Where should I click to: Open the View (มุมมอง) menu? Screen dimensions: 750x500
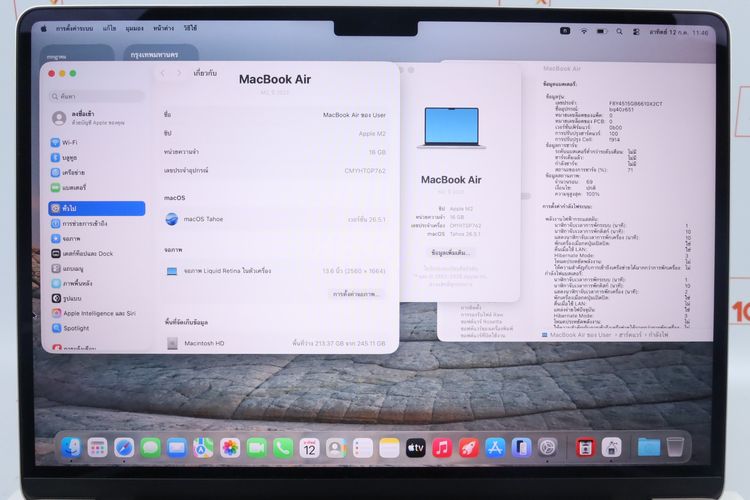[x=134, y=29]
